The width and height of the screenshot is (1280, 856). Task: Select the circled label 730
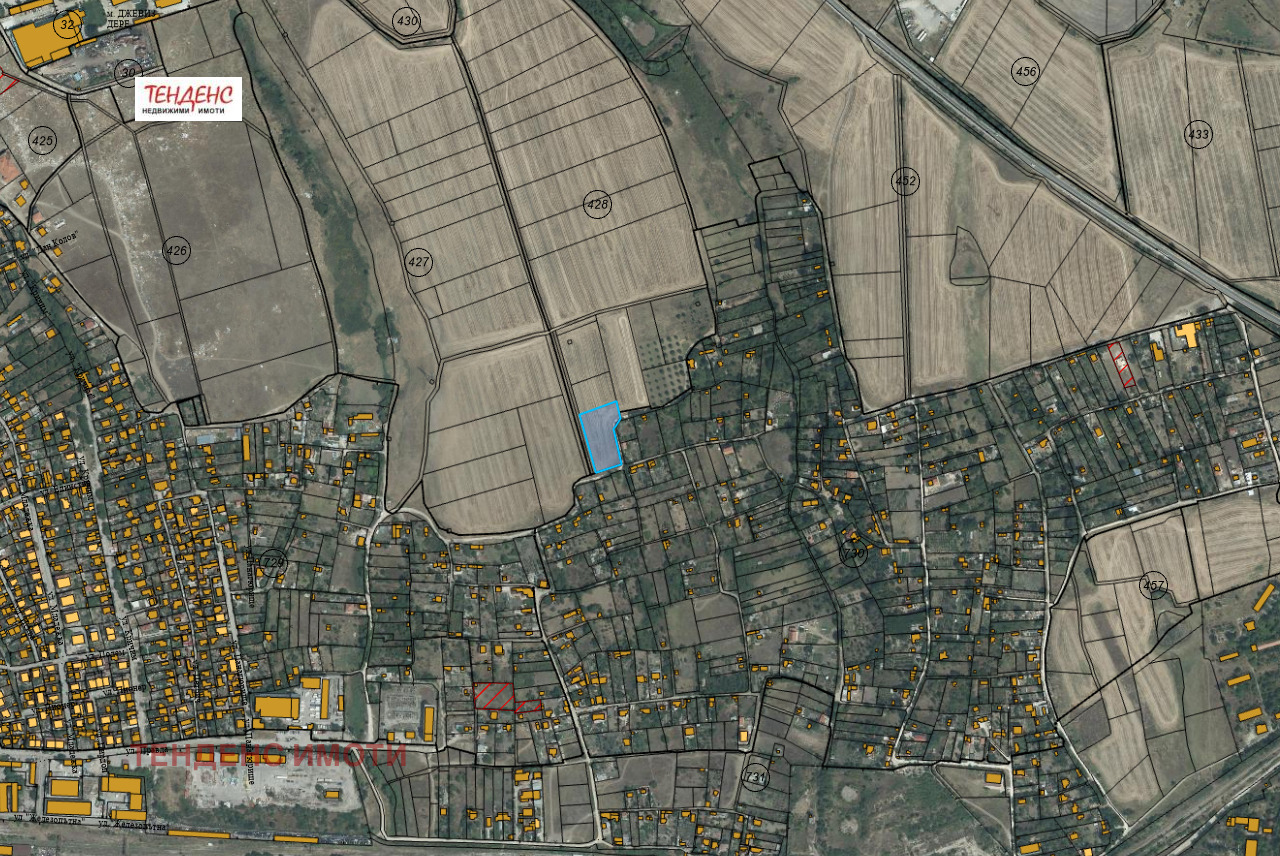pos(853,553)
